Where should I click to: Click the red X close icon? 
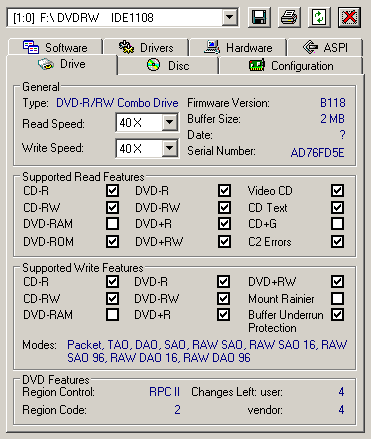coord(349,17)
